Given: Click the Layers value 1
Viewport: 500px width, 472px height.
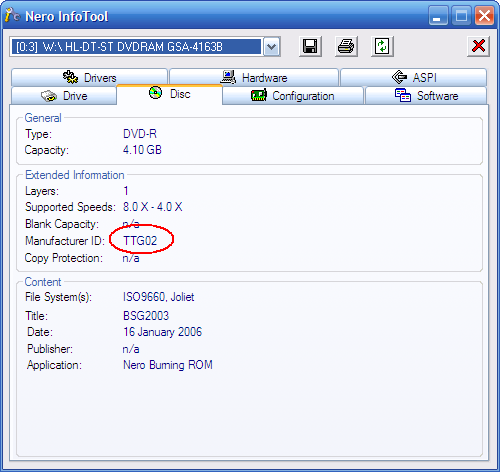Looking at the screenshot, I should (126, 191).
